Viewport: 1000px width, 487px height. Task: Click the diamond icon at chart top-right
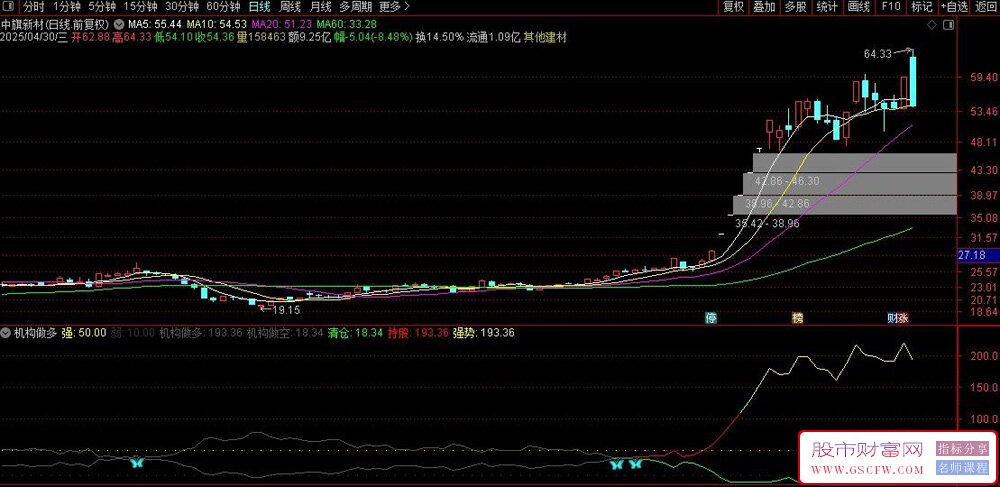tap(932, 25)
